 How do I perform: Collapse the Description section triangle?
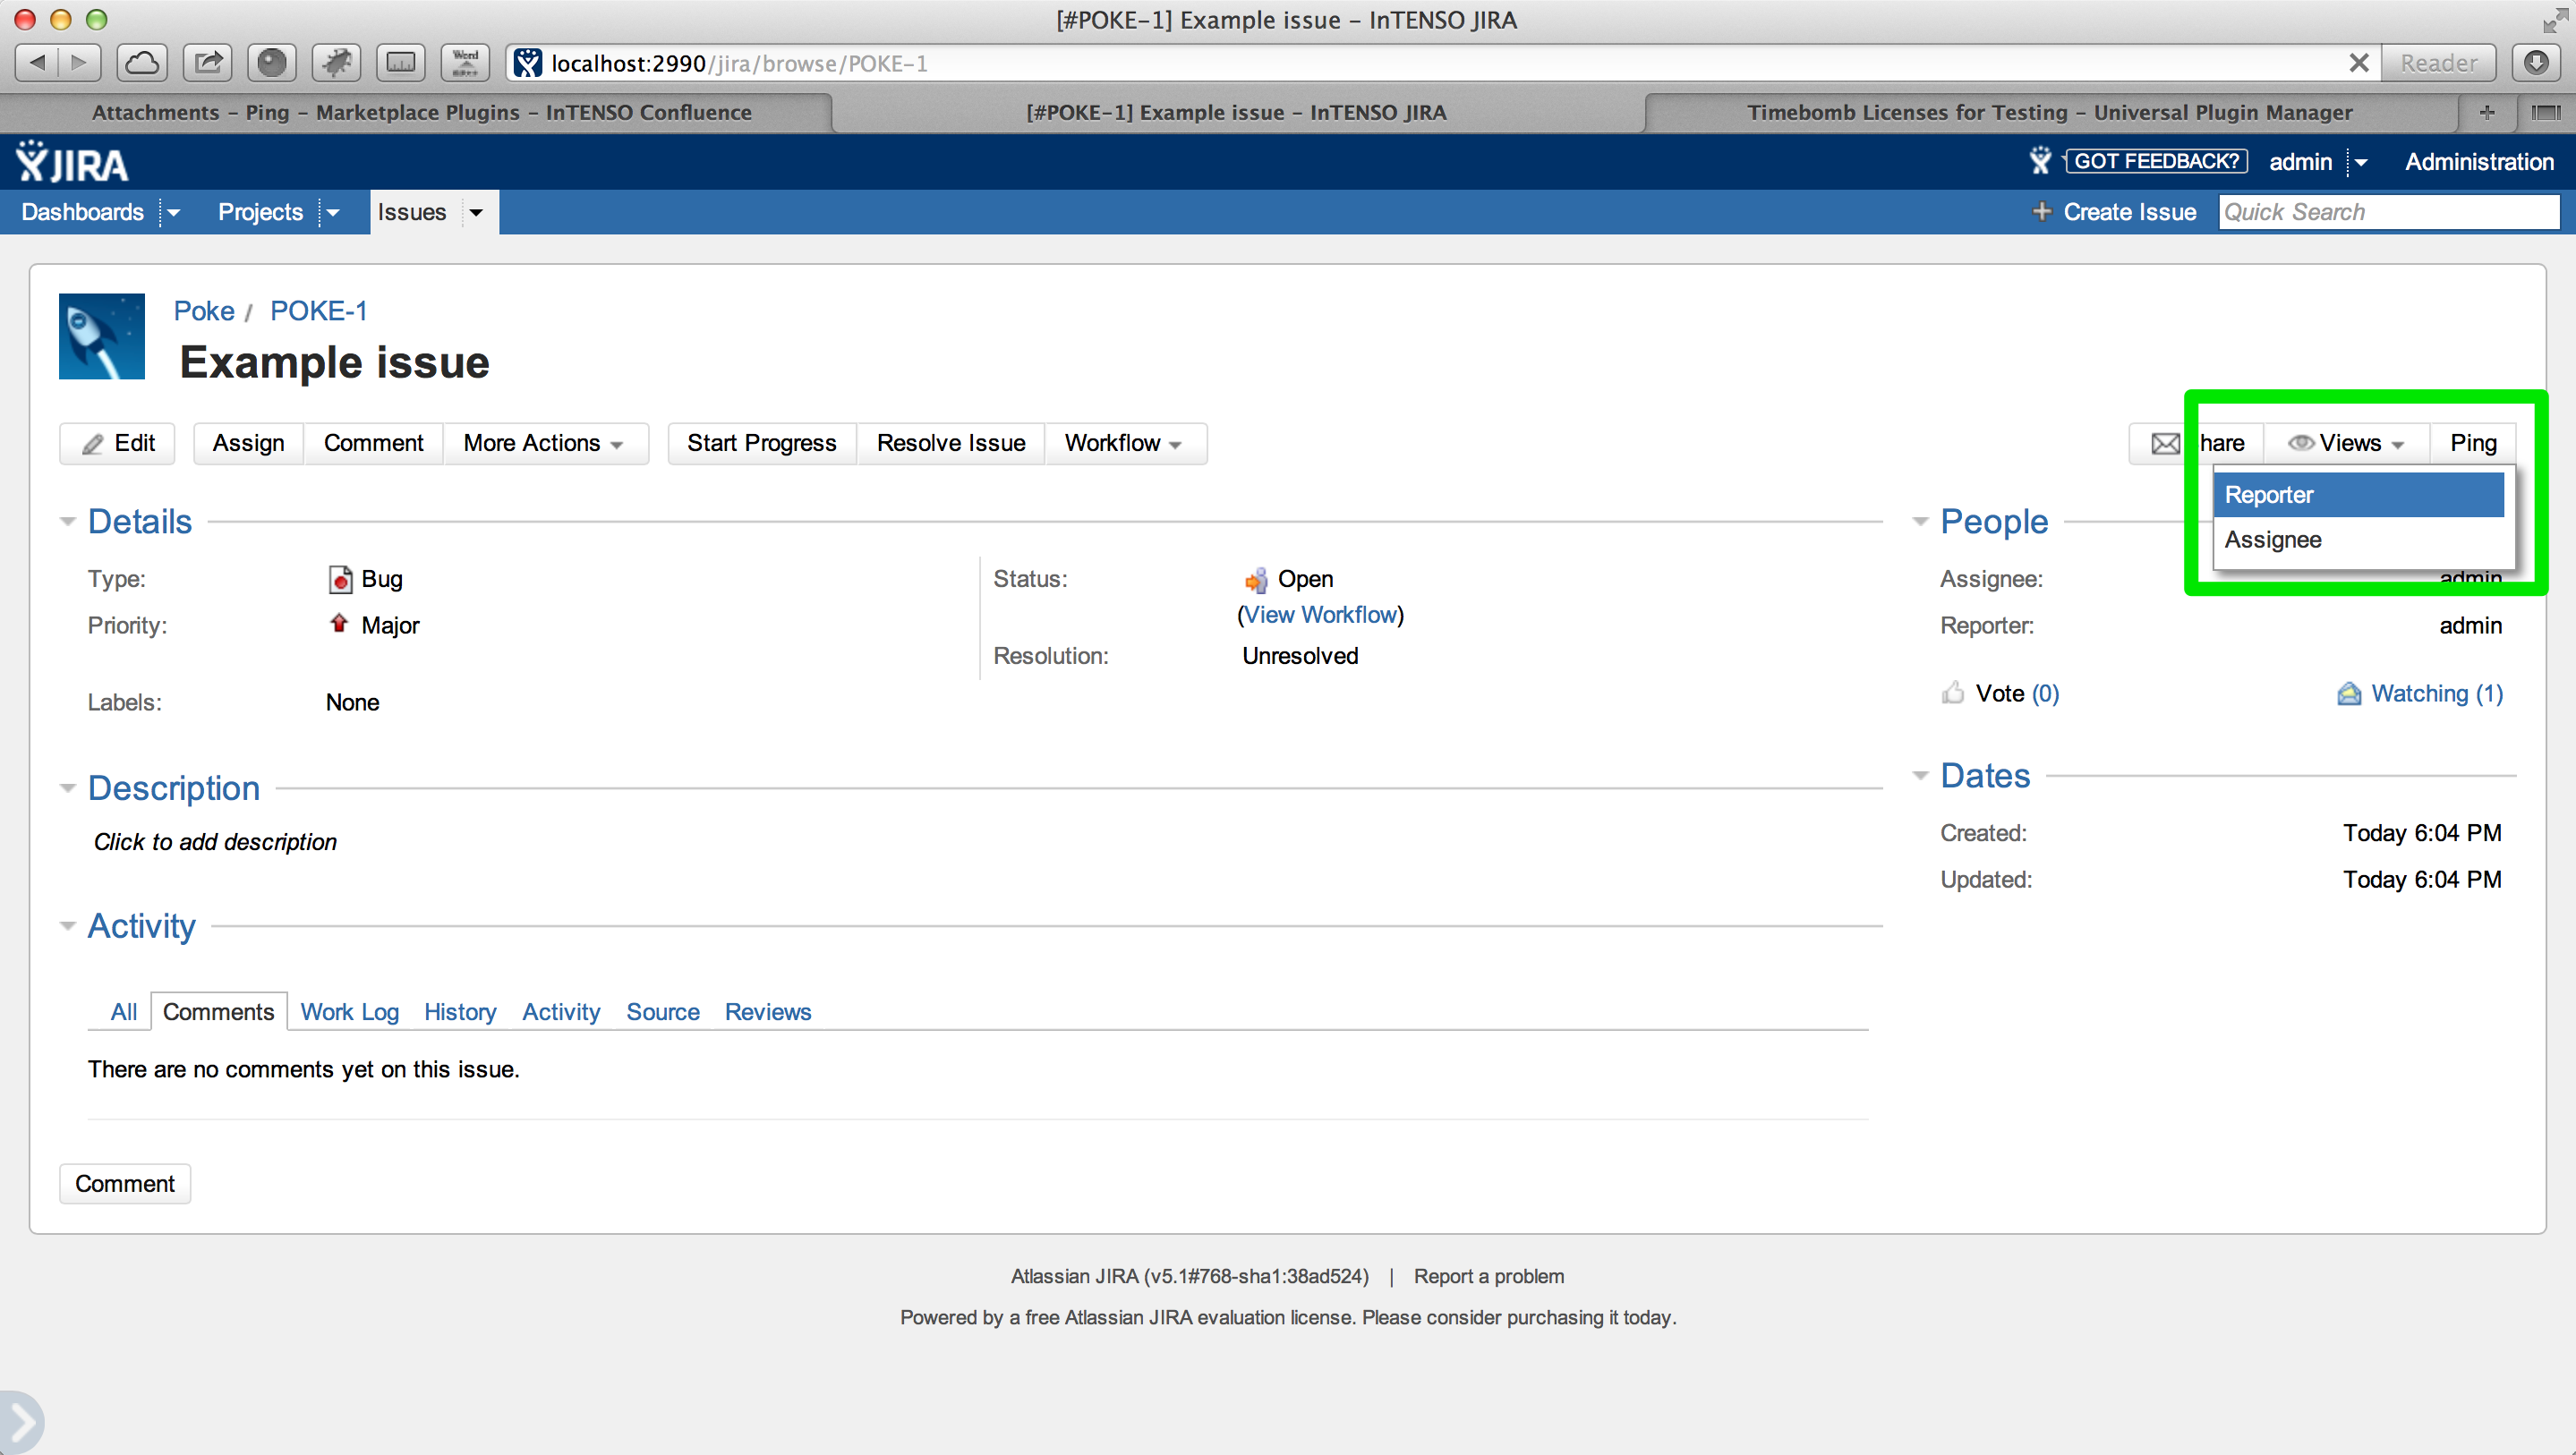(x=68, y=788)
